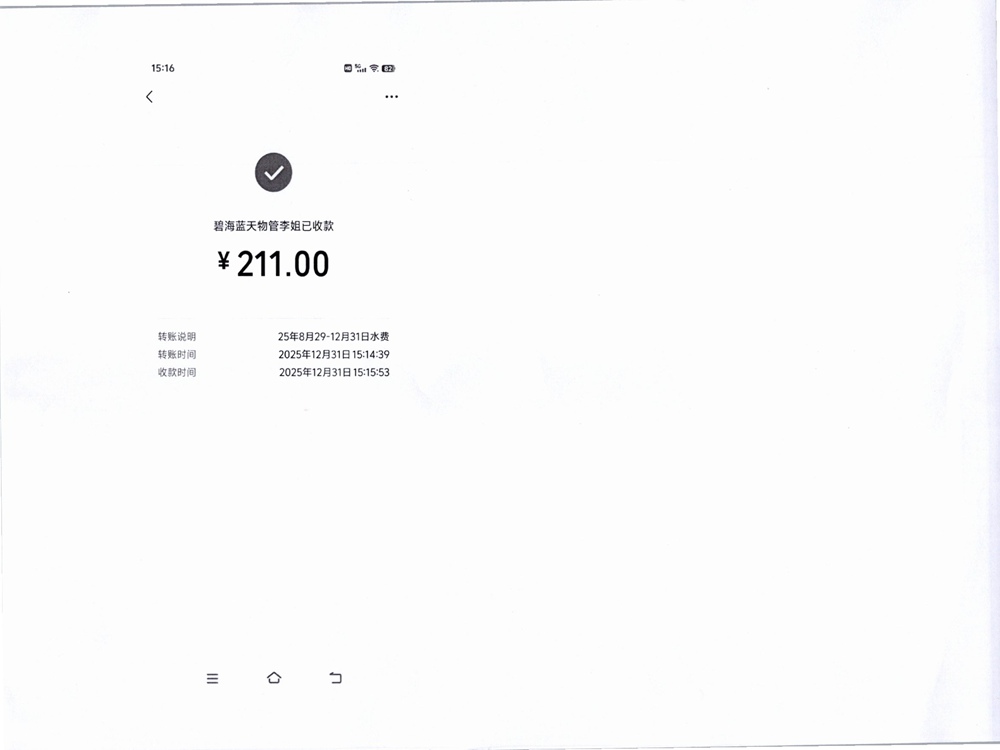
Task: Tap the dark checkmark success icon
Action: (274, 172)
